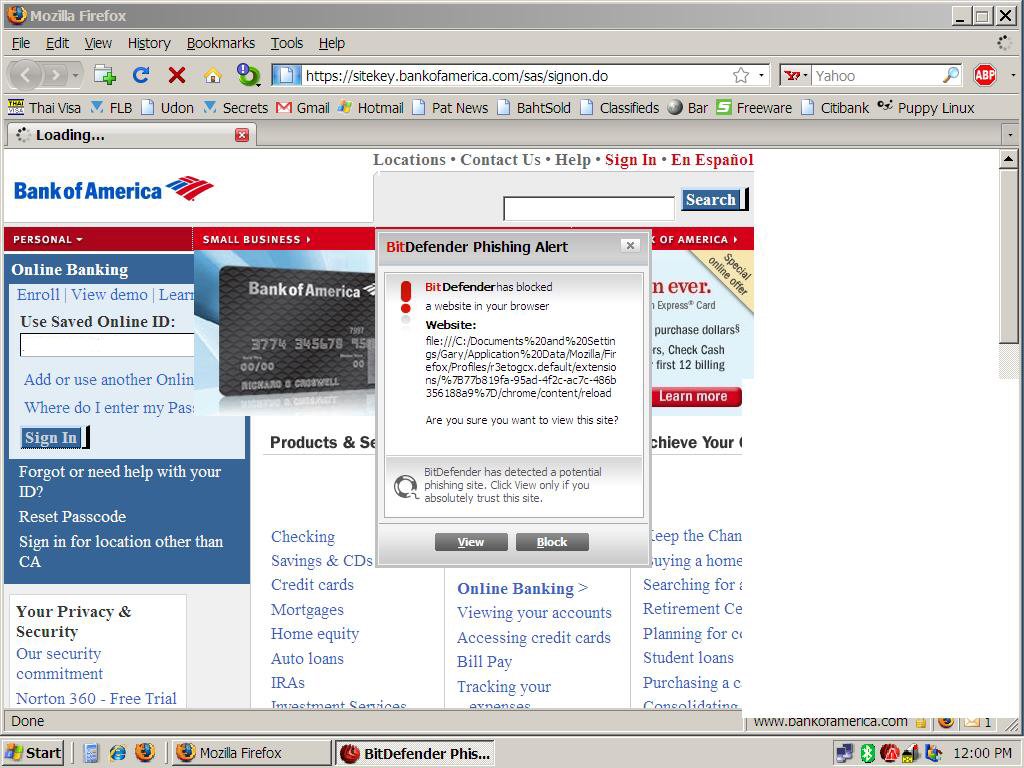Go to the Home page icon

[212, 76]
